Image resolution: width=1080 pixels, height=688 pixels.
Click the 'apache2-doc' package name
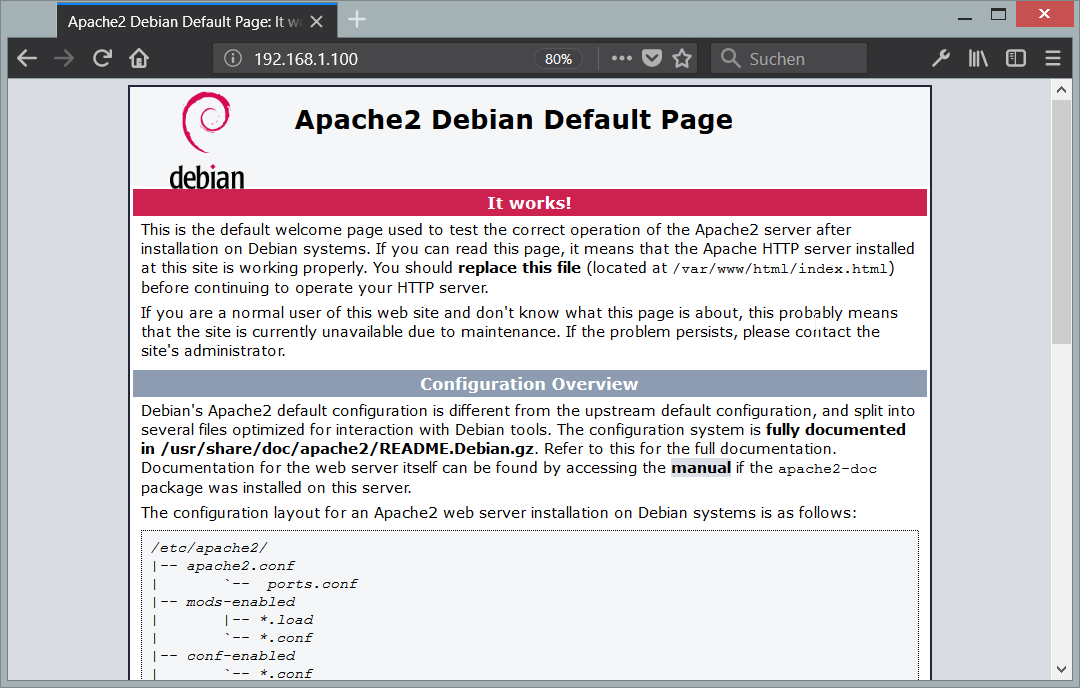click(x=827, y=469)
